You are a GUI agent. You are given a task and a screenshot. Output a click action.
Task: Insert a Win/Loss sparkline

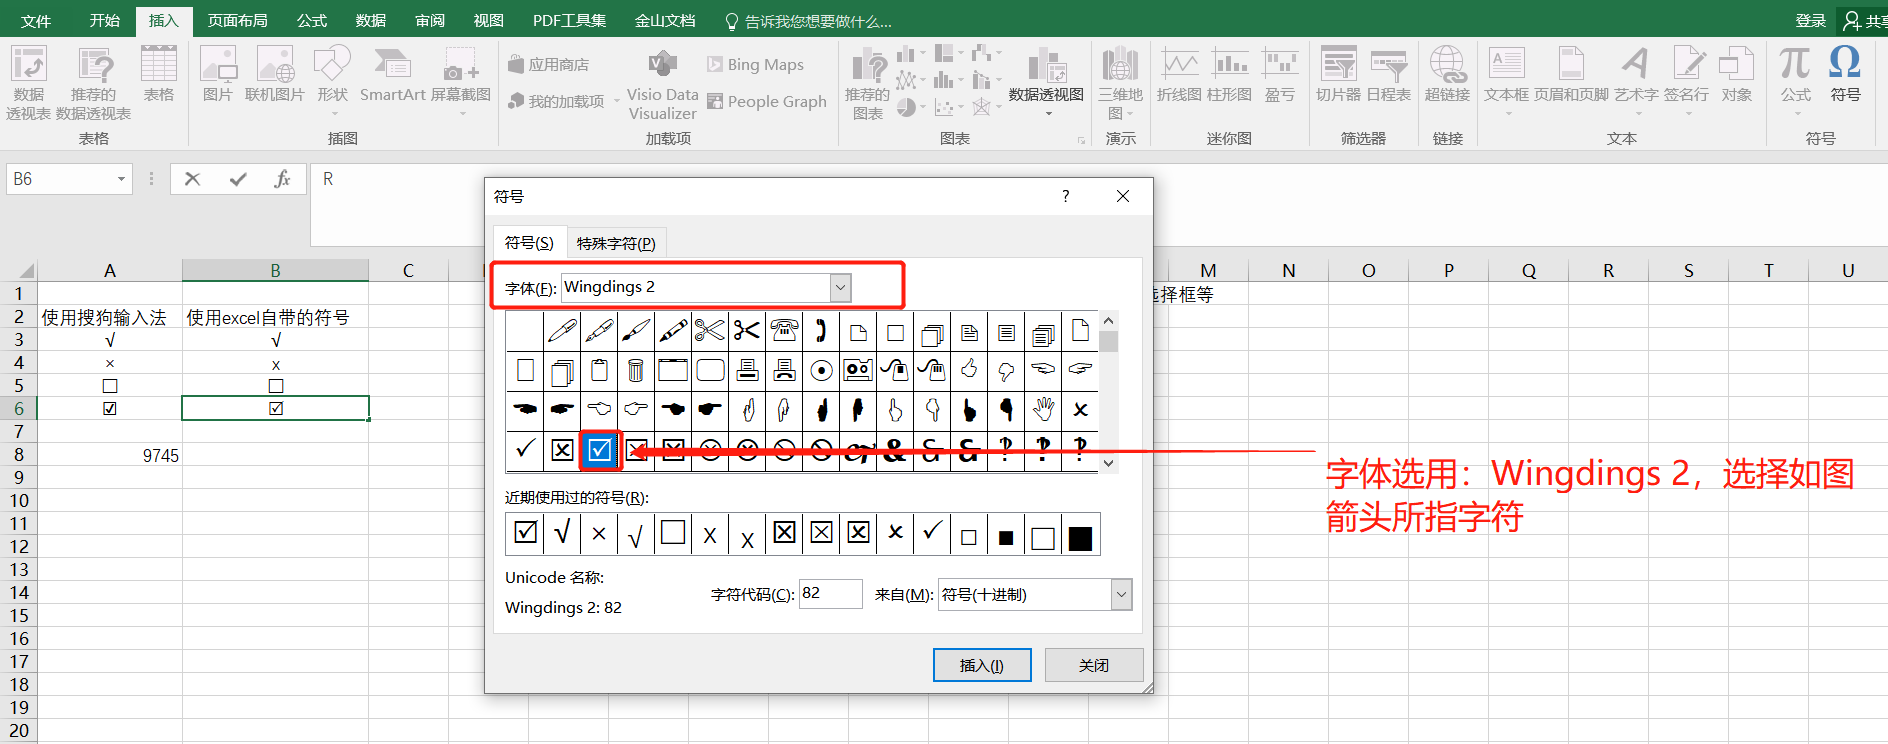pos(1279,75)
